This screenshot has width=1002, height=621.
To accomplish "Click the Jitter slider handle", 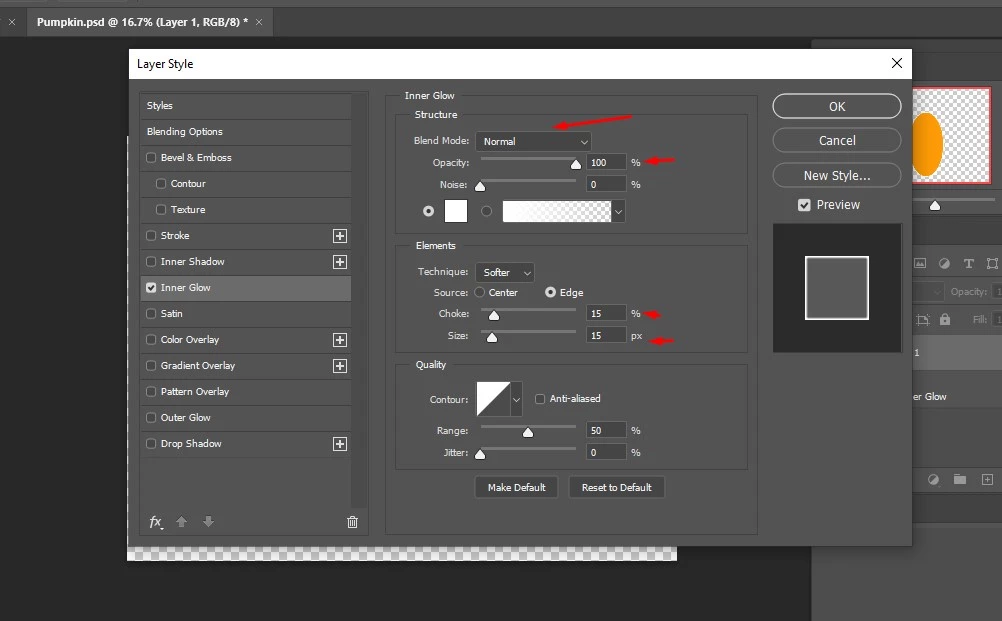I will (480, 454).
